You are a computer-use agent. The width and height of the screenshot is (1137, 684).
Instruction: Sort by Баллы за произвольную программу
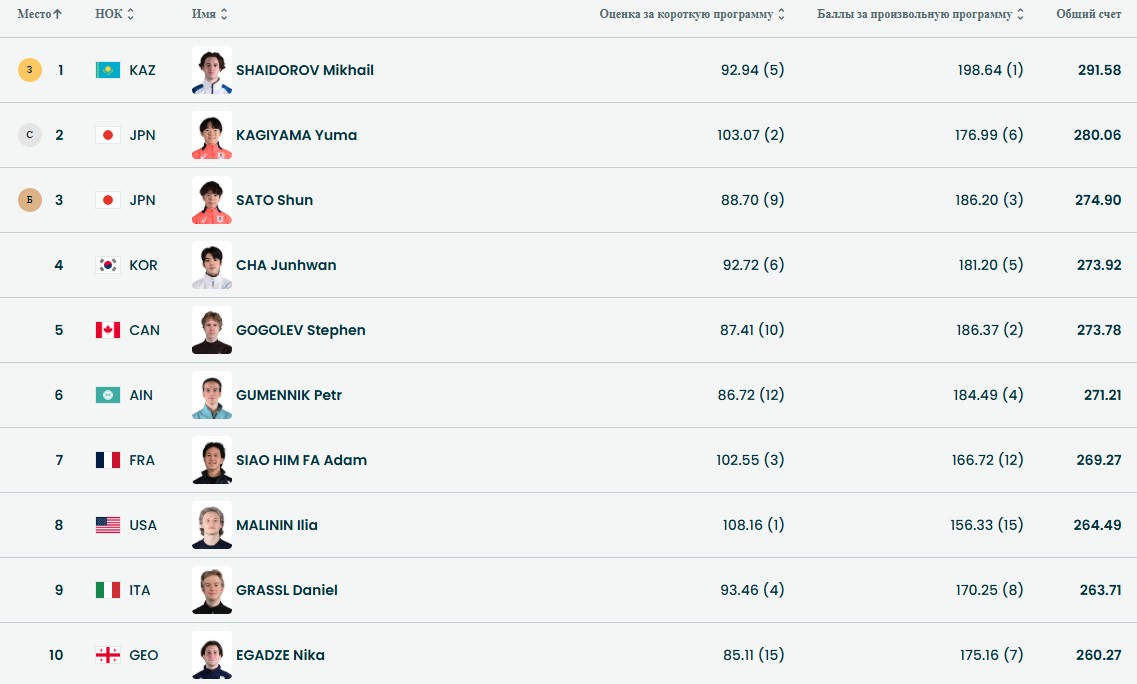point(921,14)
